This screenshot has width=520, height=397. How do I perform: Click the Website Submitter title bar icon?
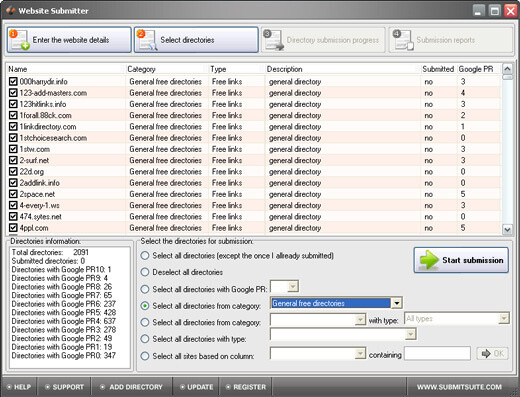coord(11,10)
